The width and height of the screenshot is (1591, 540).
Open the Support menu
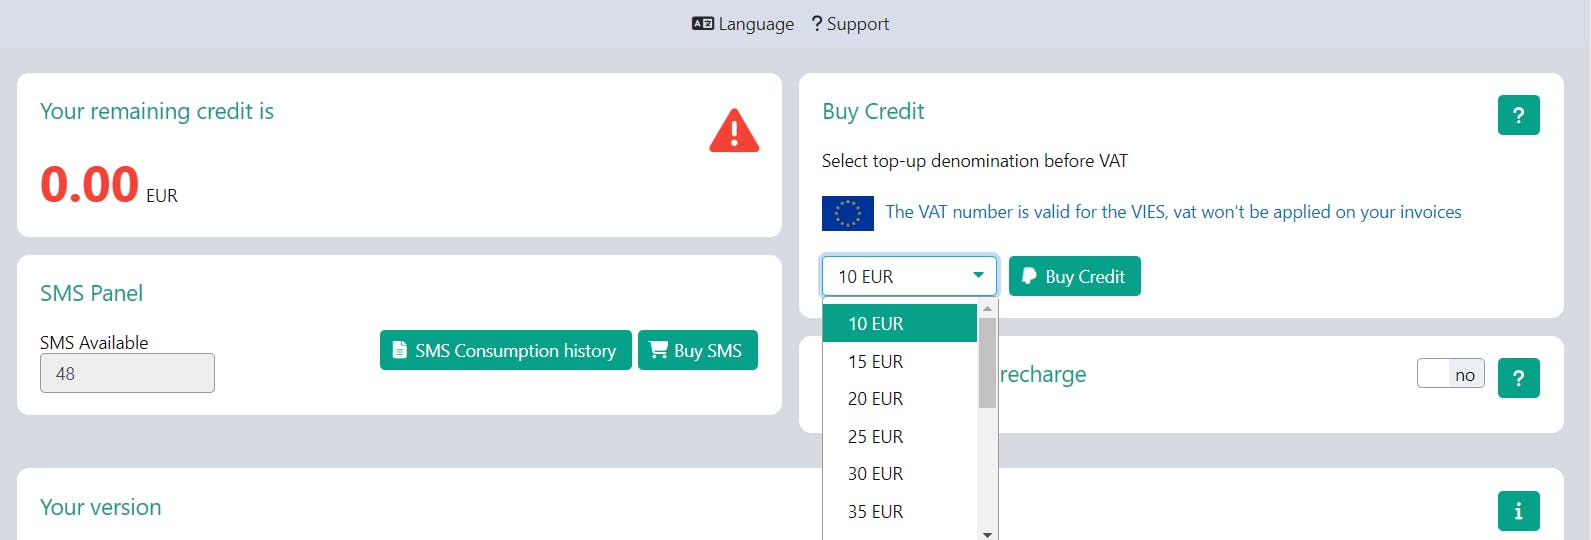pos(850,24)
